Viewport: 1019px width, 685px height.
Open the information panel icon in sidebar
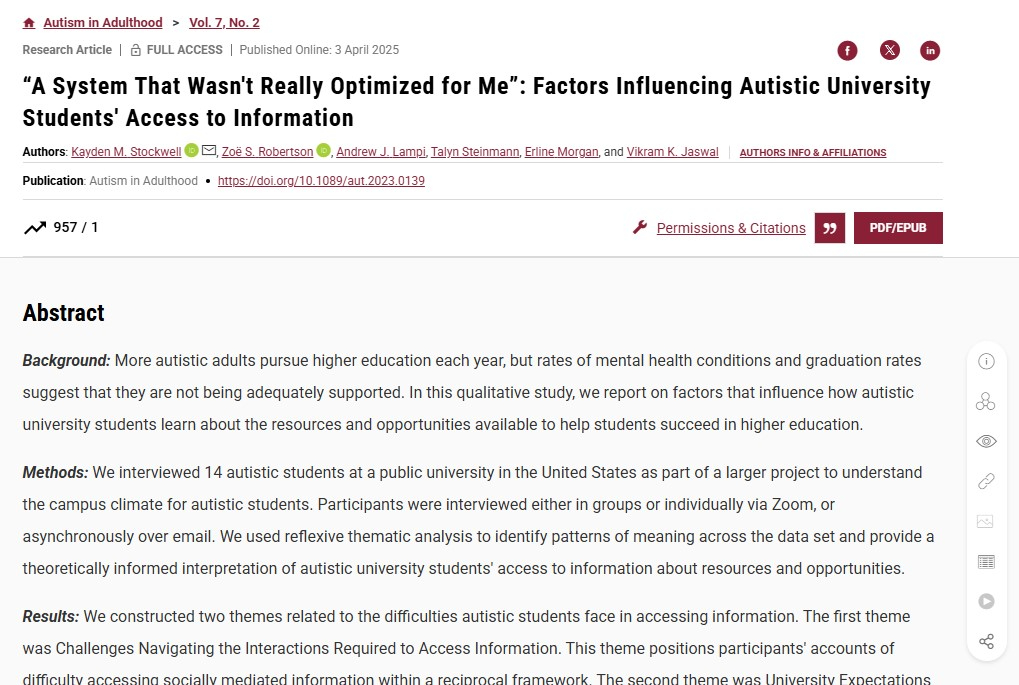(x=986, y=362)
